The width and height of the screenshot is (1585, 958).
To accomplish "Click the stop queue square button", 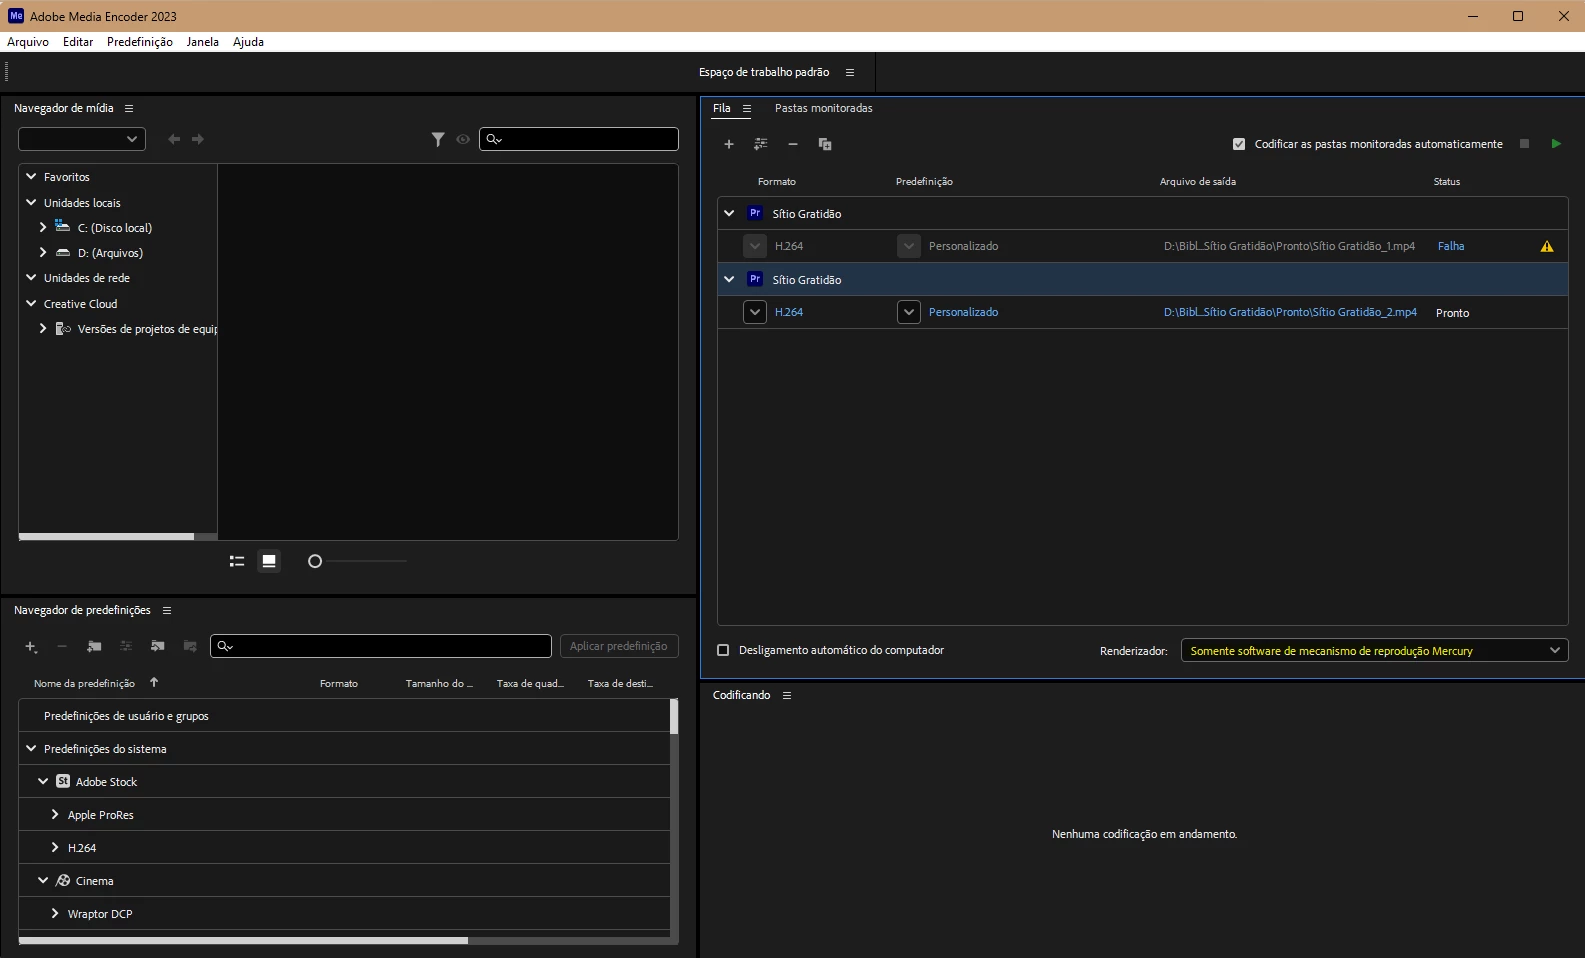I will (1524, 144).
